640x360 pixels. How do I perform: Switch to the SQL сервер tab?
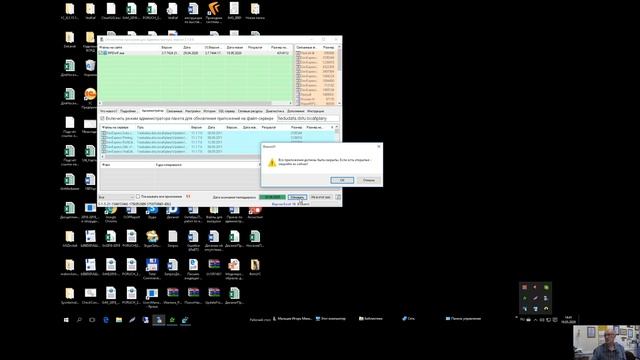click(x=227, y=111)
